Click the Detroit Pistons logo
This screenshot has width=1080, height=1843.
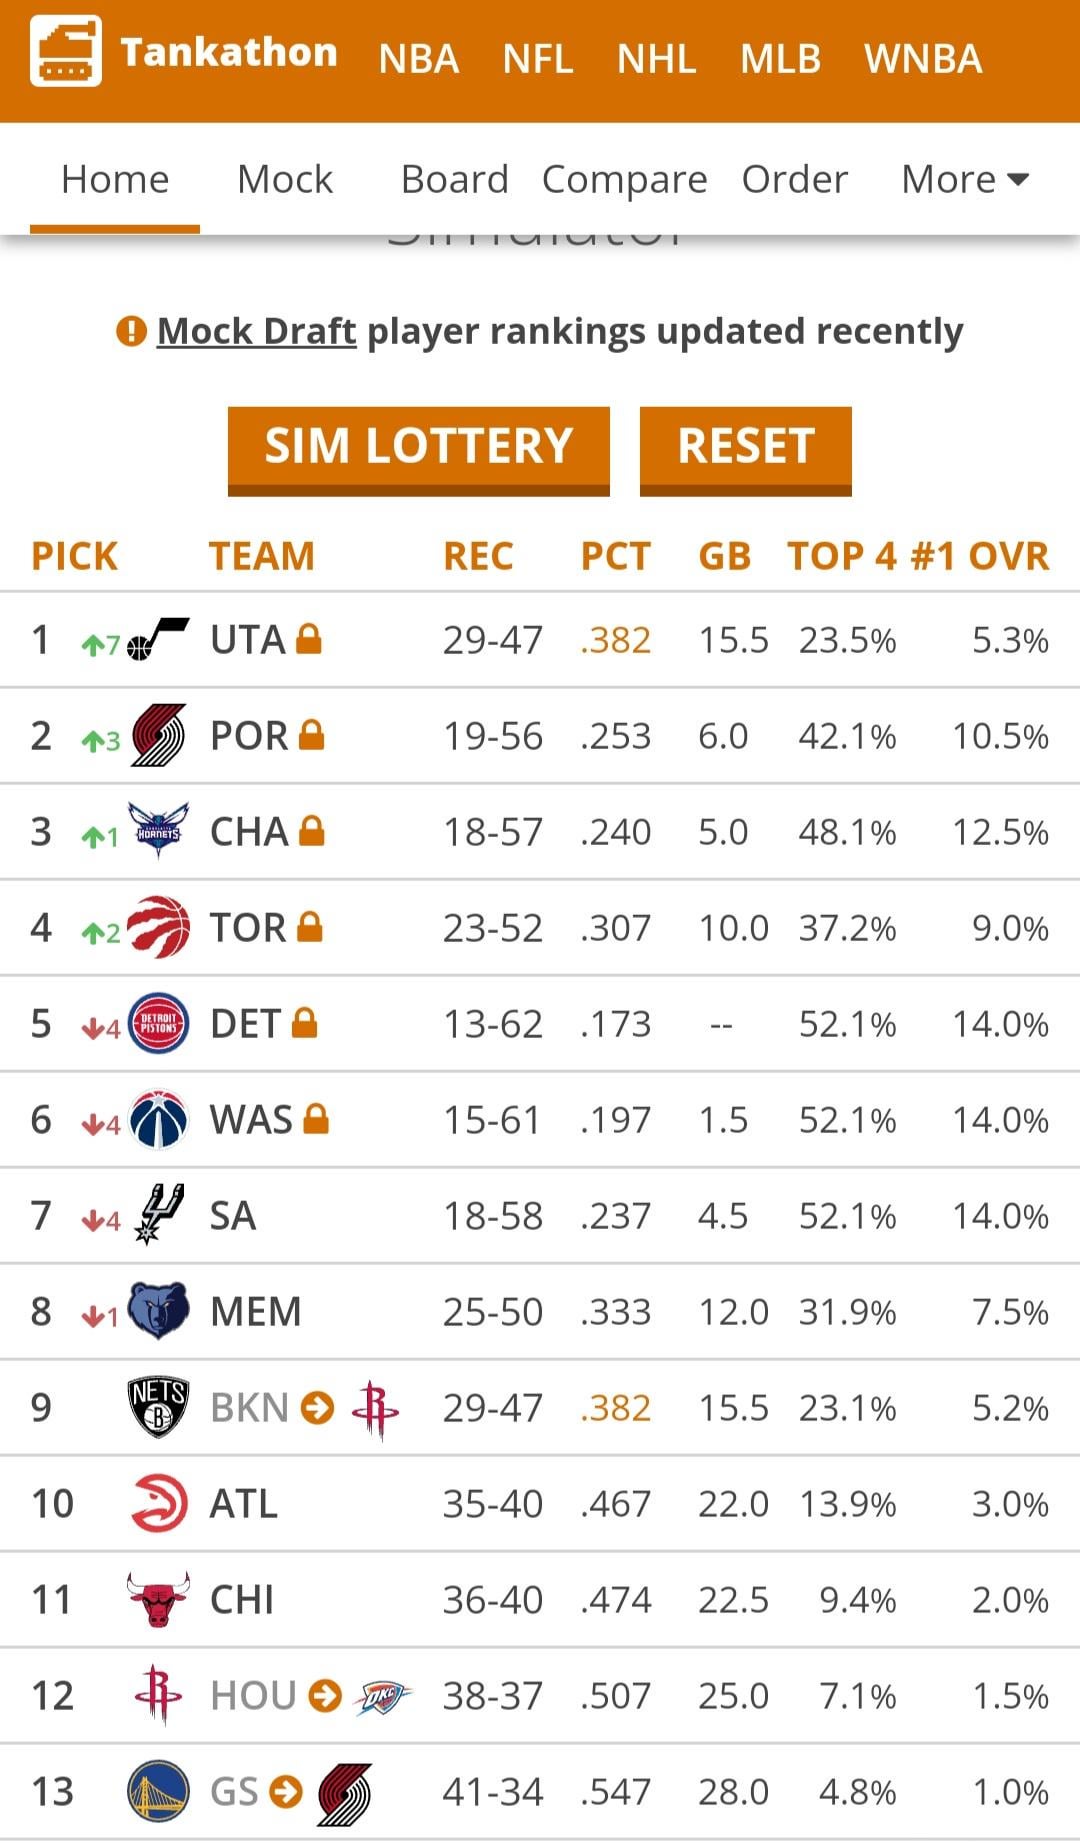point(159,1024)
